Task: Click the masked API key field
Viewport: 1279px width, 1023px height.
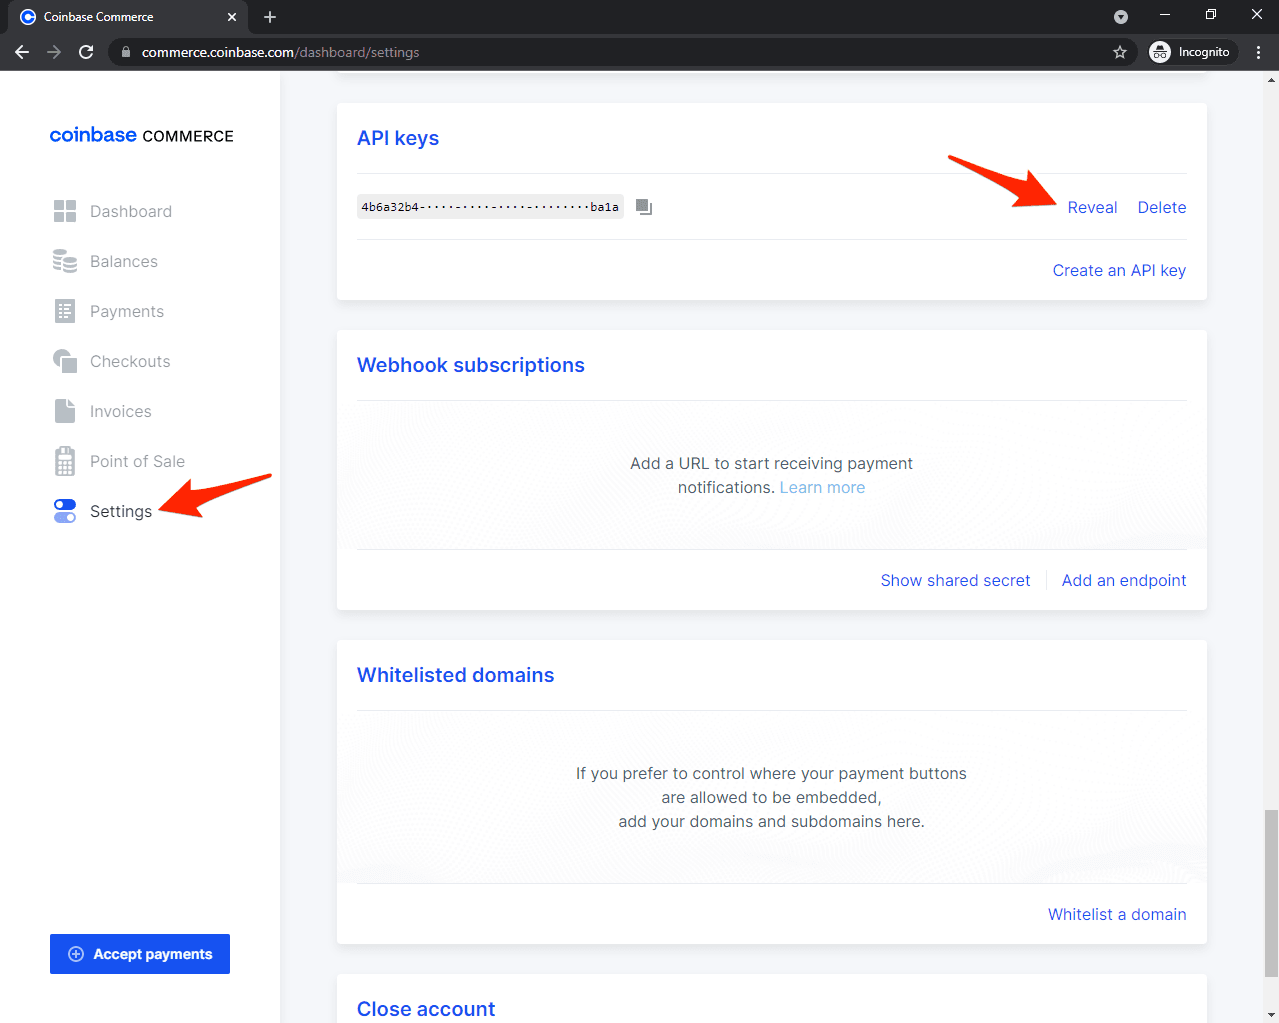Action: pyautogui.click(x=490, y=207)
